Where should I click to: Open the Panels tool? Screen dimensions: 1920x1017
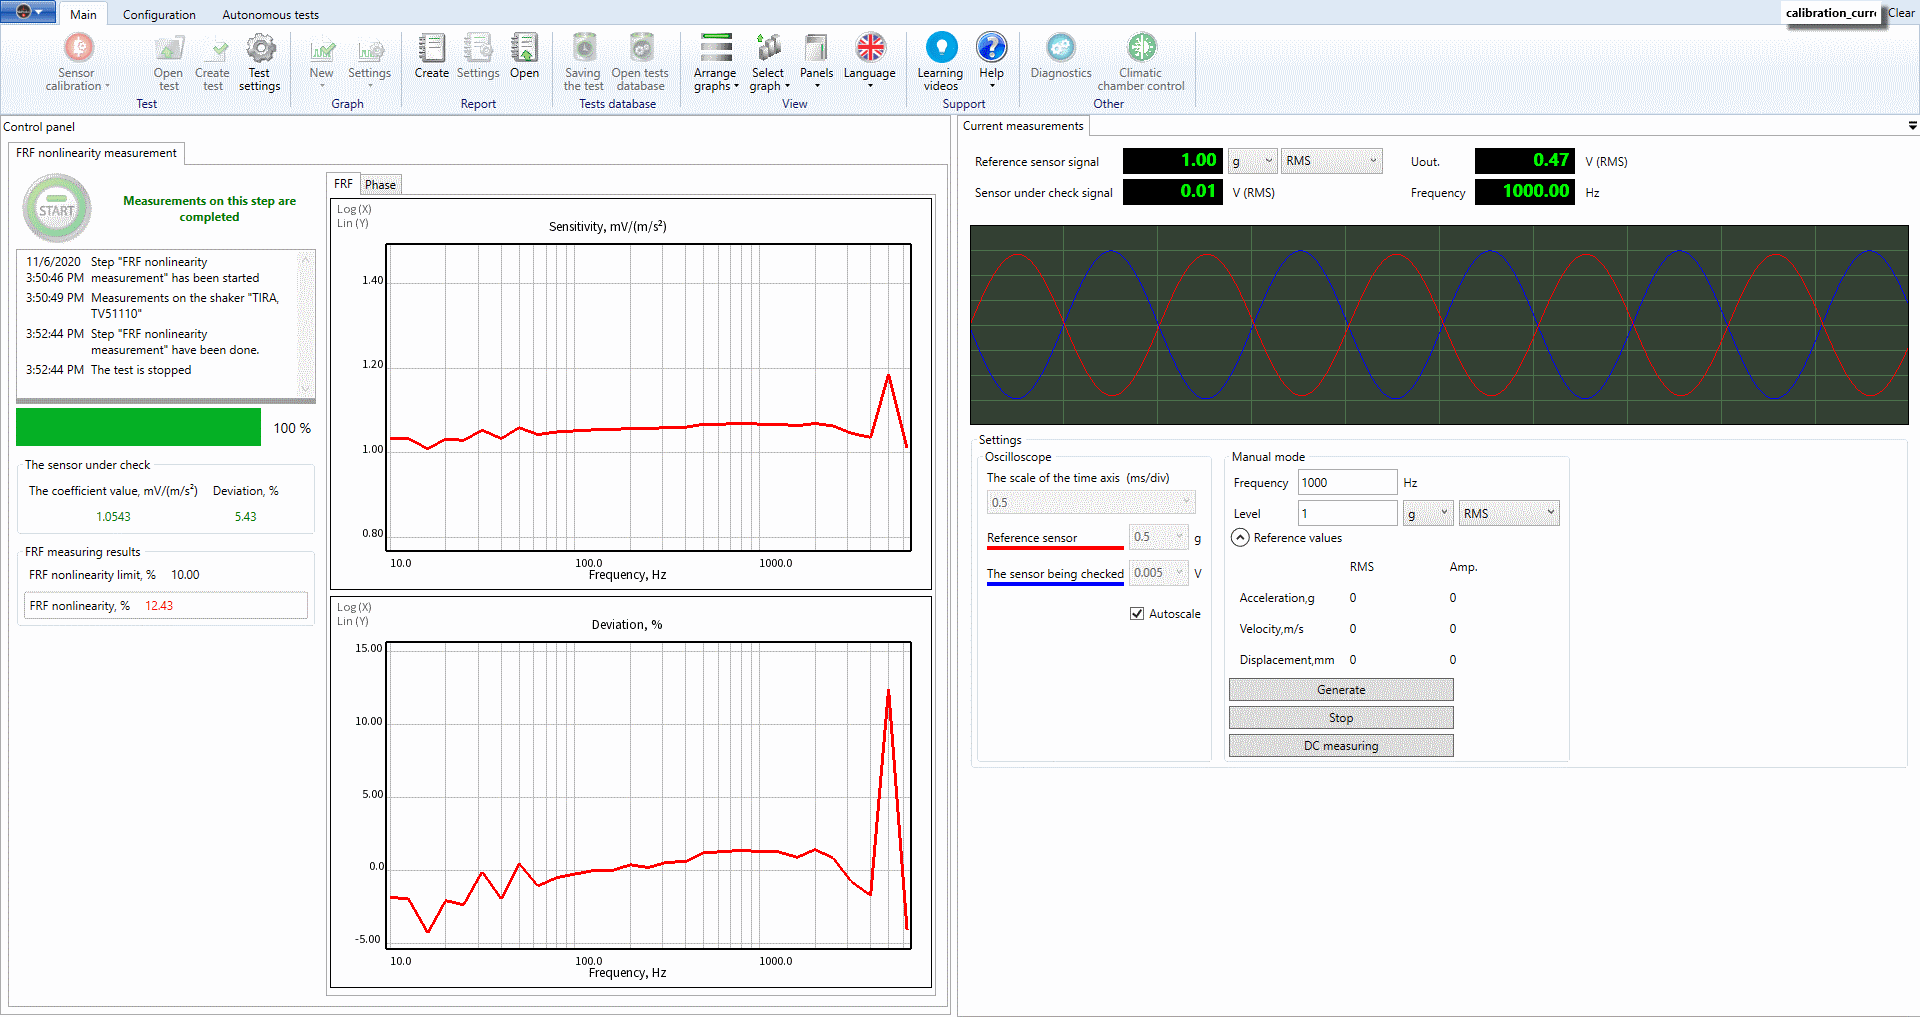(x=816, y=48)
